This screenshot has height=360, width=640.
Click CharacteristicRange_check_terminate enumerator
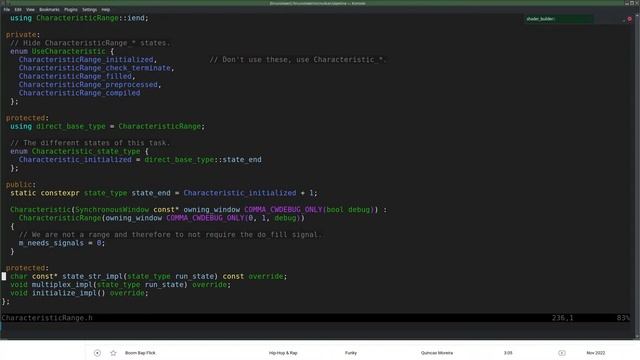point(95,68)
